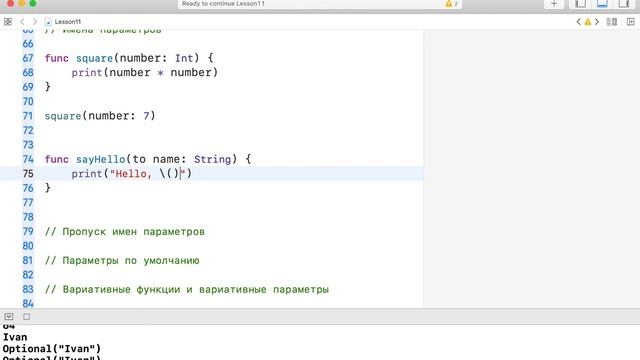Add an editor on the right
Image resolution: width=640 pixels, height=360 pixels.
631,22
